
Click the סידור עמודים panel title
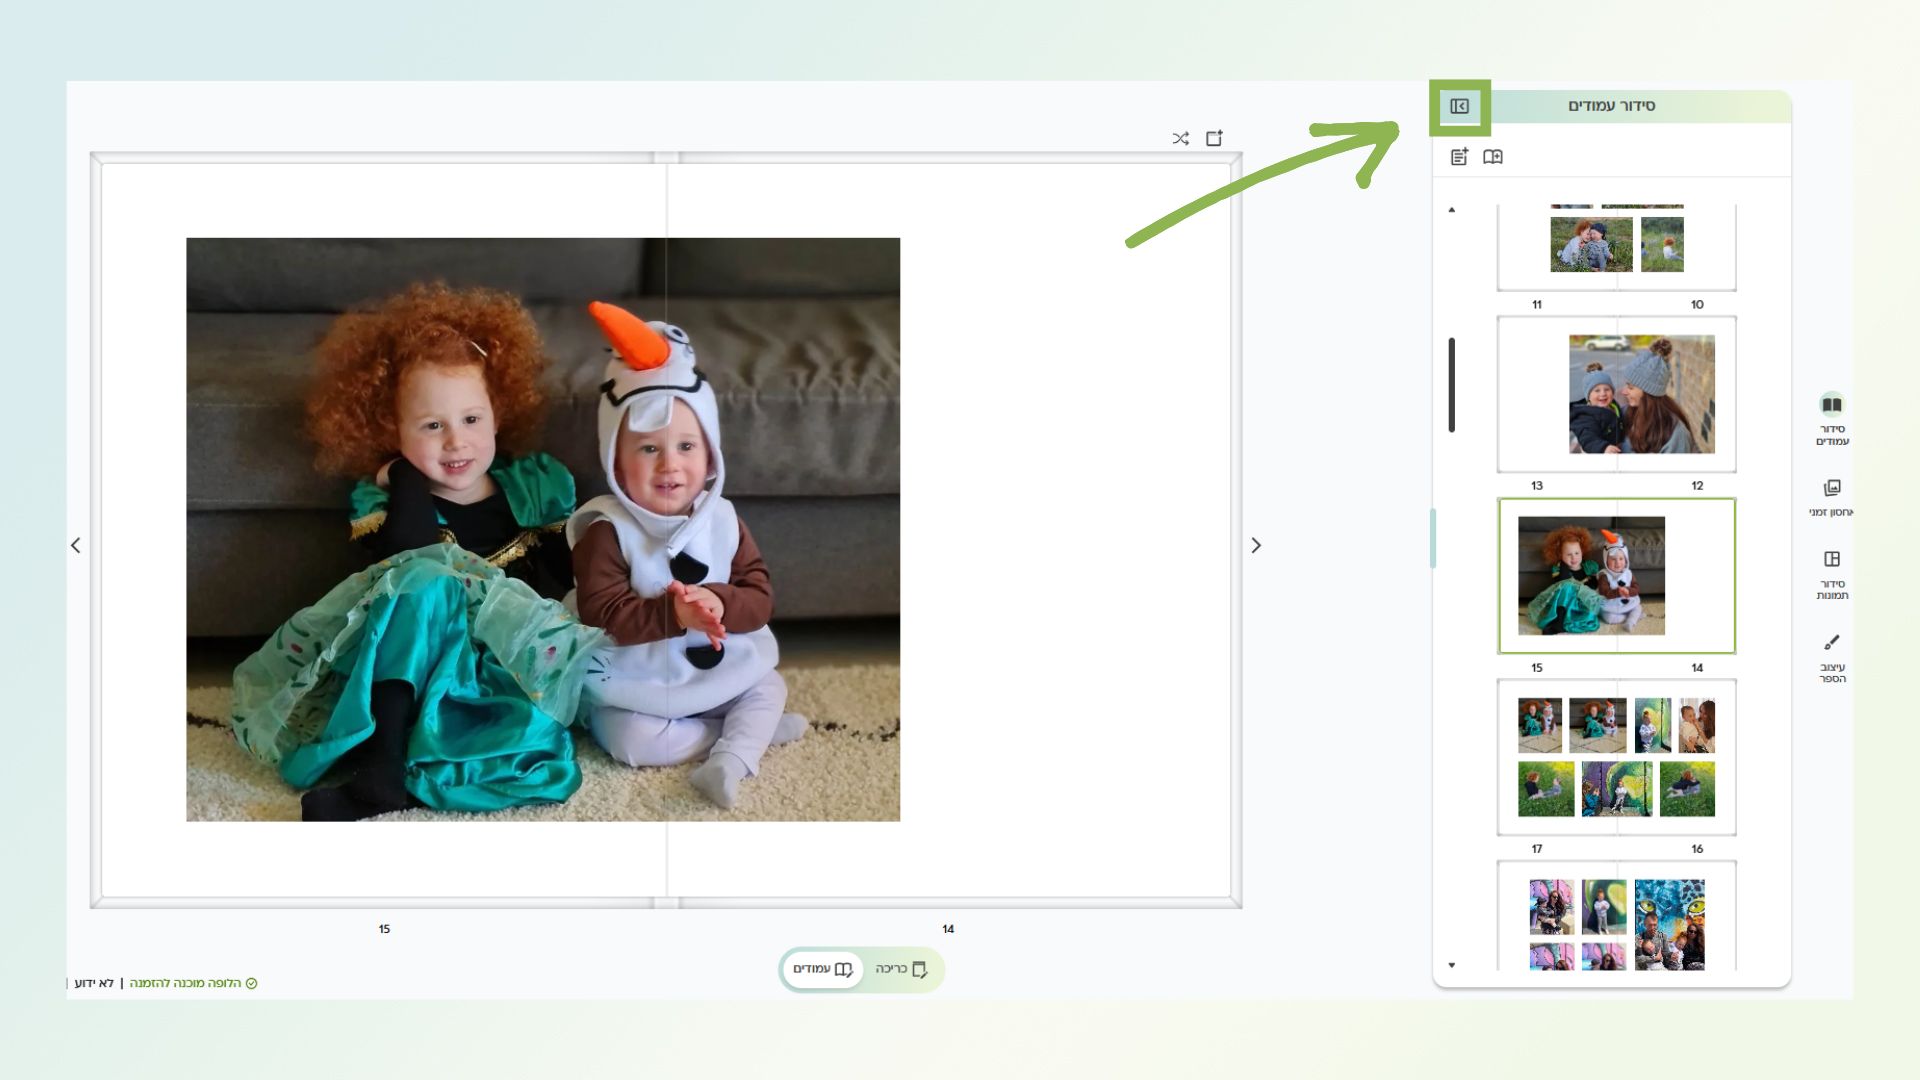coord(1611,106)
